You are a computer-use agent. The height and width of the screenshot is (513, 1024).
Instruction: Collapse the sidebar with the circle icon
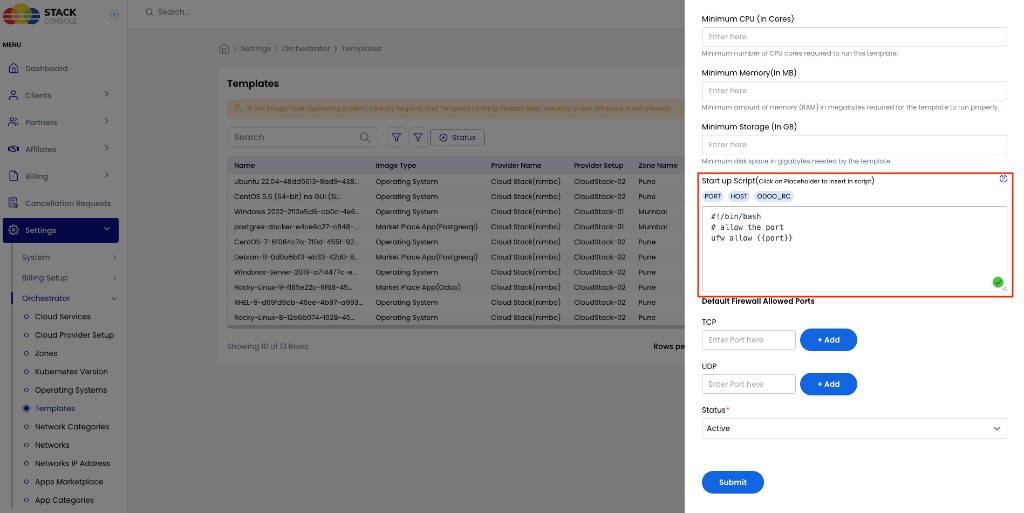click(114, 14)
